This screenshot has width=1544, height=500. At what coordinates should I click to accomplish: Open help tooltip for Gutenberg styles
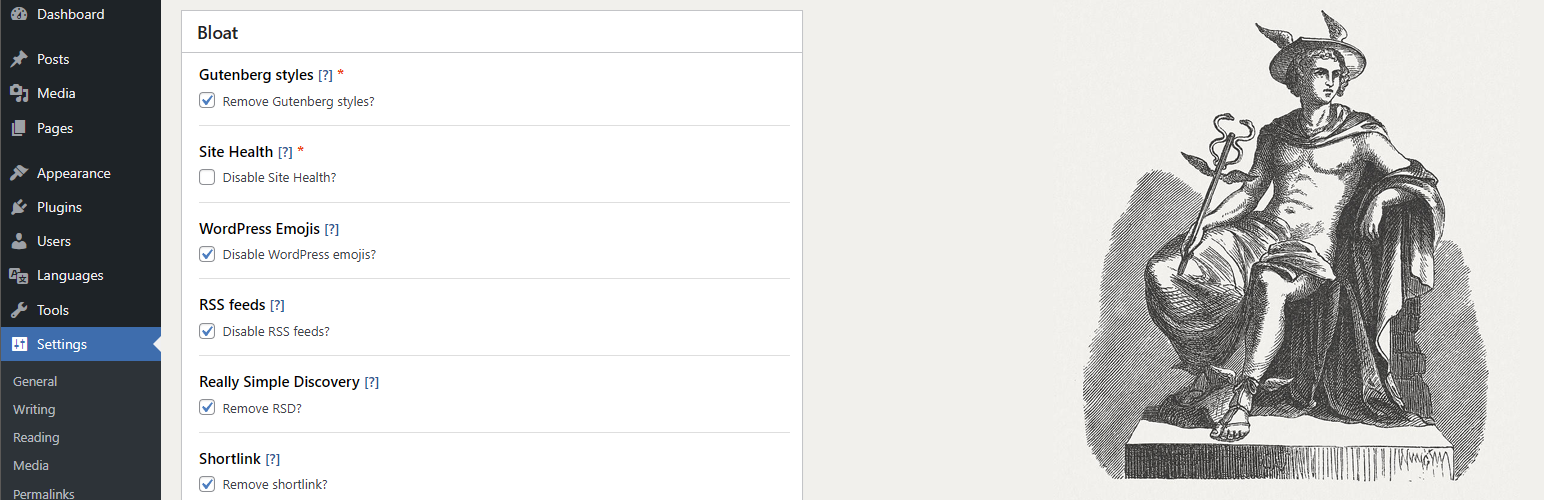[x=325, y=75]
